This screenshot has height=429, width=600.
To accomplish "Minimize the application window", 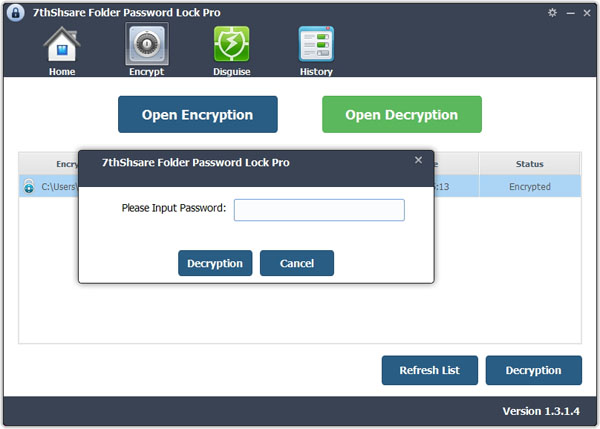I will click(571, 13).
